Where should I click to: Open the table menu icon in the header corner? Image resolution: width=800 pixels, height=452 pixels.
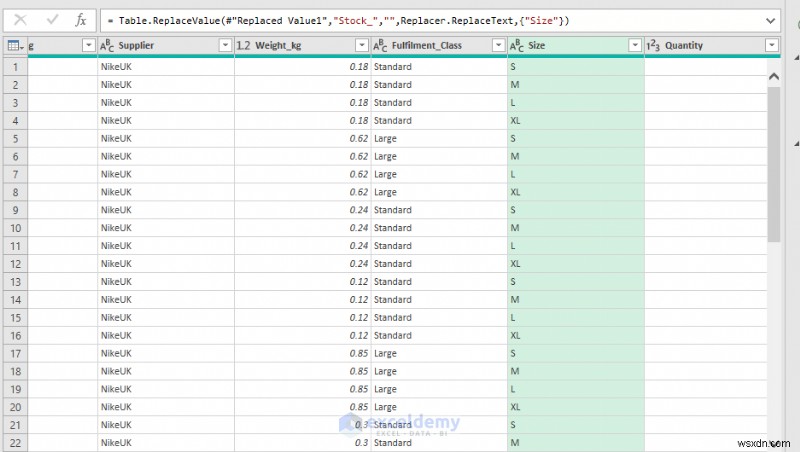coord(15,46)
